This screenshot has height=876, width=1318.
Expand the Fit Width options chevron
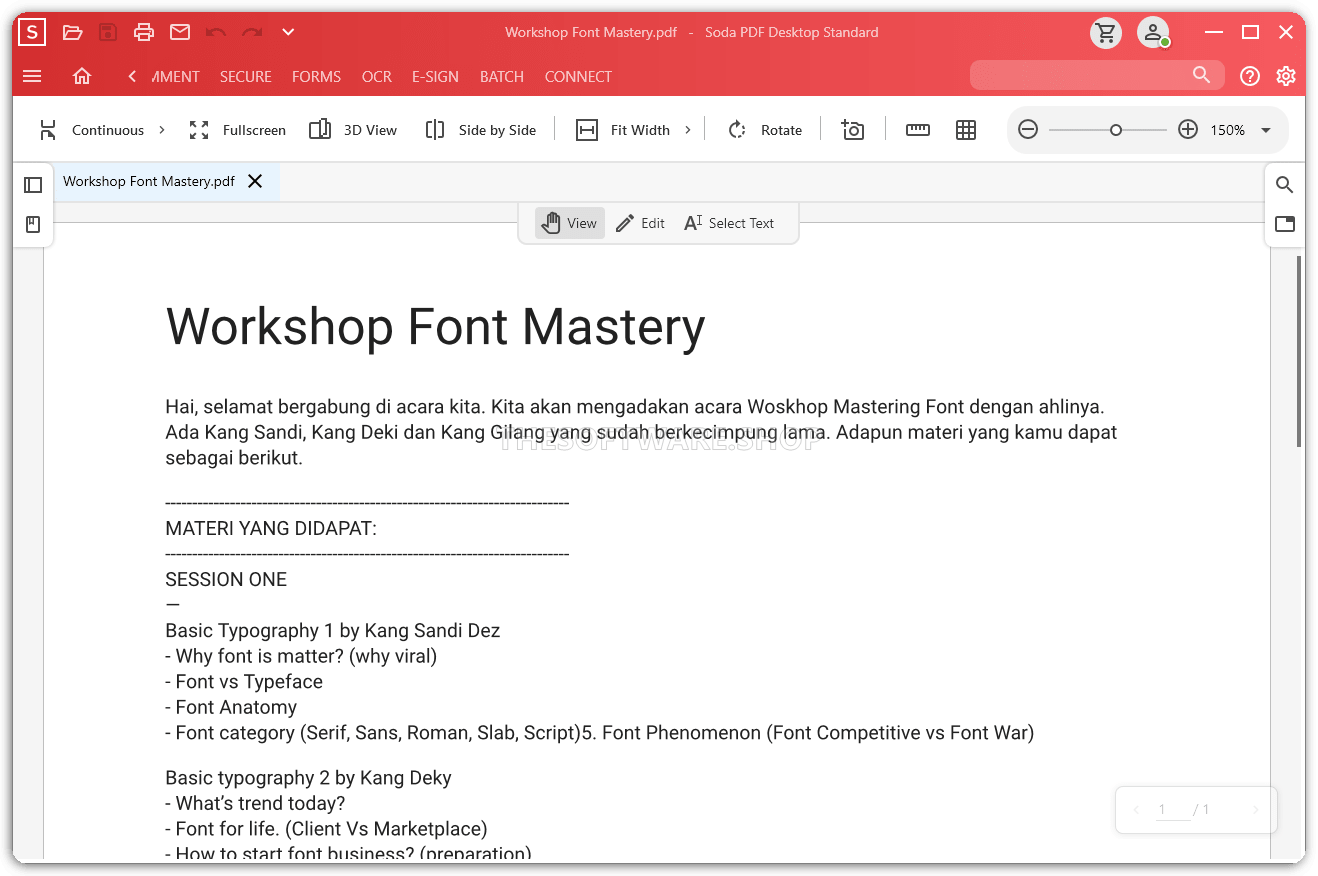click(x=688, y=130)
